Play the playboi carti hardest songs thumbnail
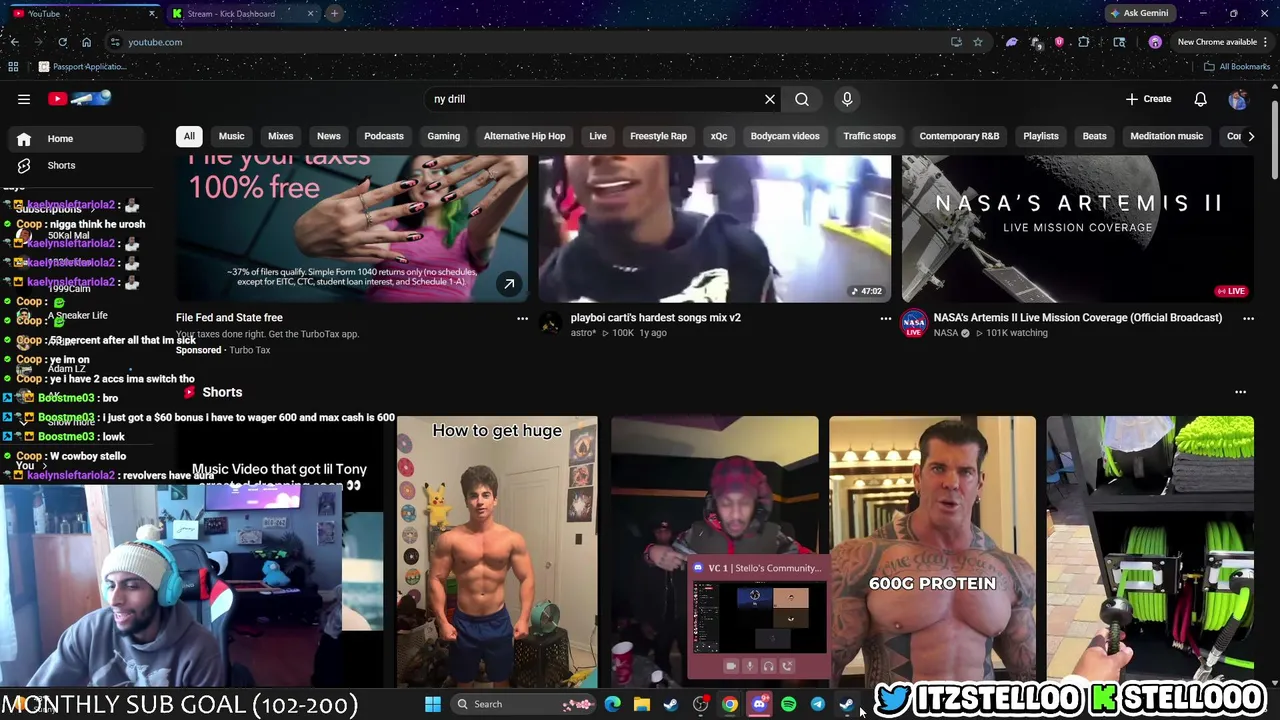This screenshot has height=720, width=1280. 714,229
